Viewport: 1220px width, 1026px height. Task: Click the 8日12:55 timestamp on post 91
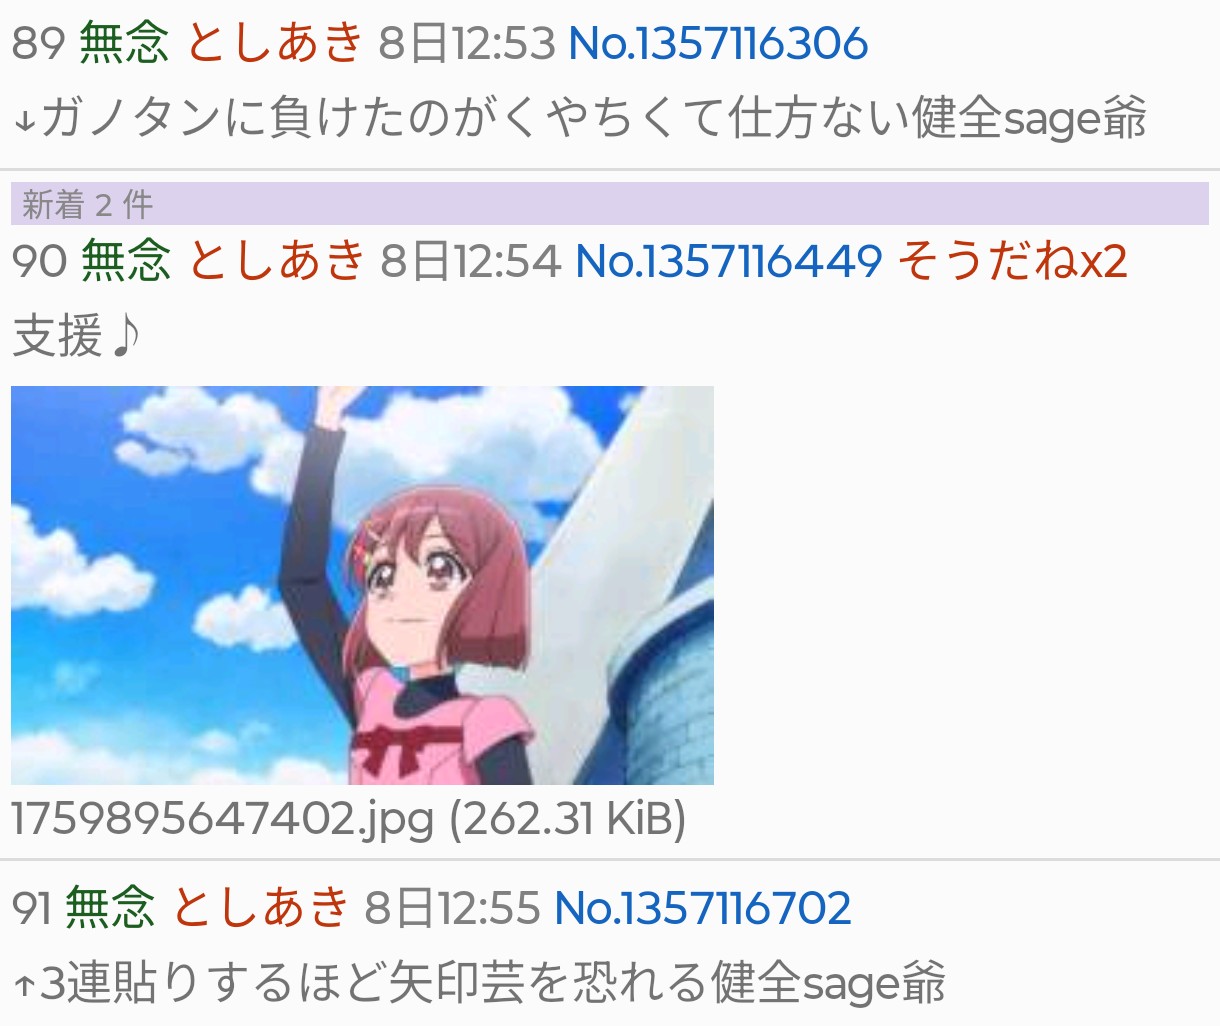452,907
